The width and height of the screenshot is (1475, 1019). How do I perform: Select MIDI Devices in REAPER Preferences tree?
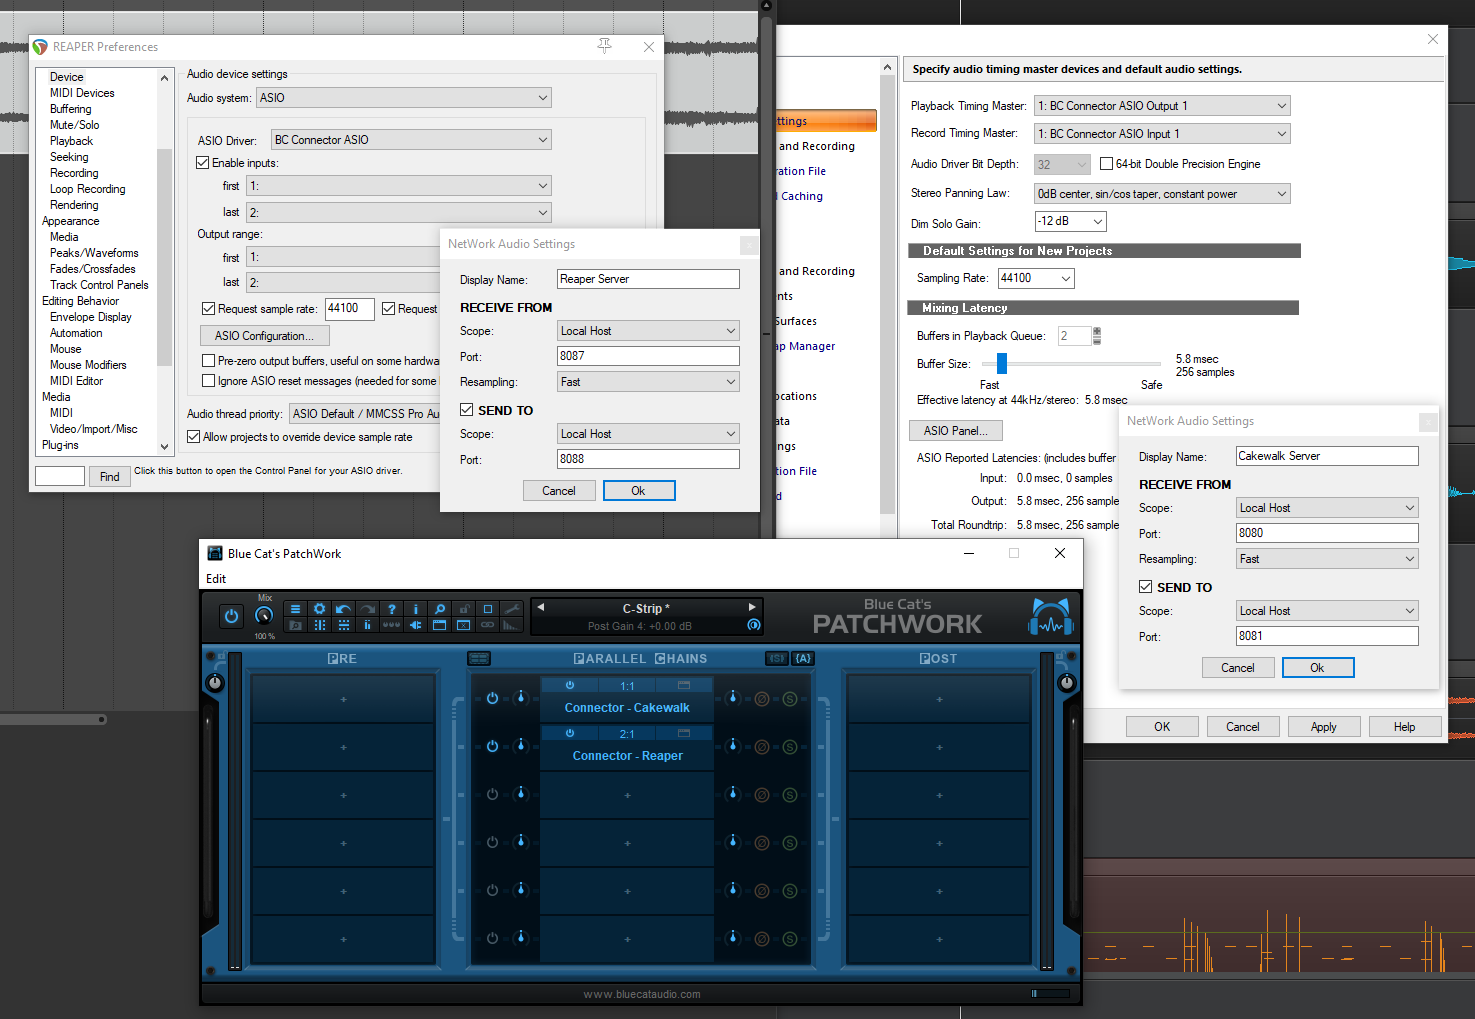(x=82, y=93)
